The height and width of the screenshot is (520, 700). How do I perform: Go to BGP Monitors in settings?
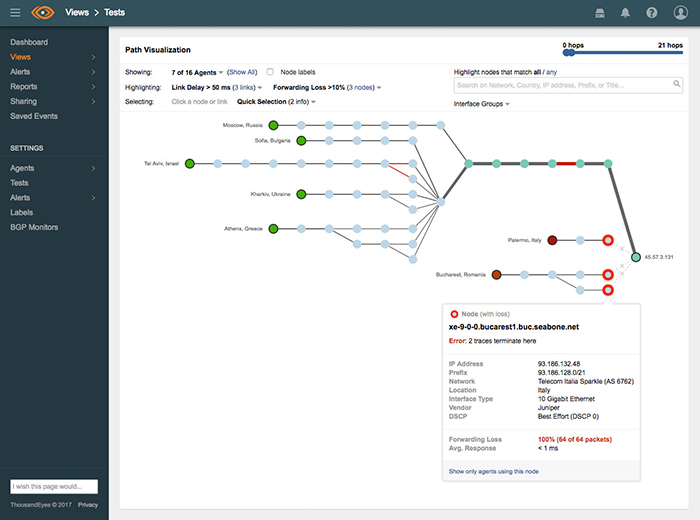[x=34, y=227]
